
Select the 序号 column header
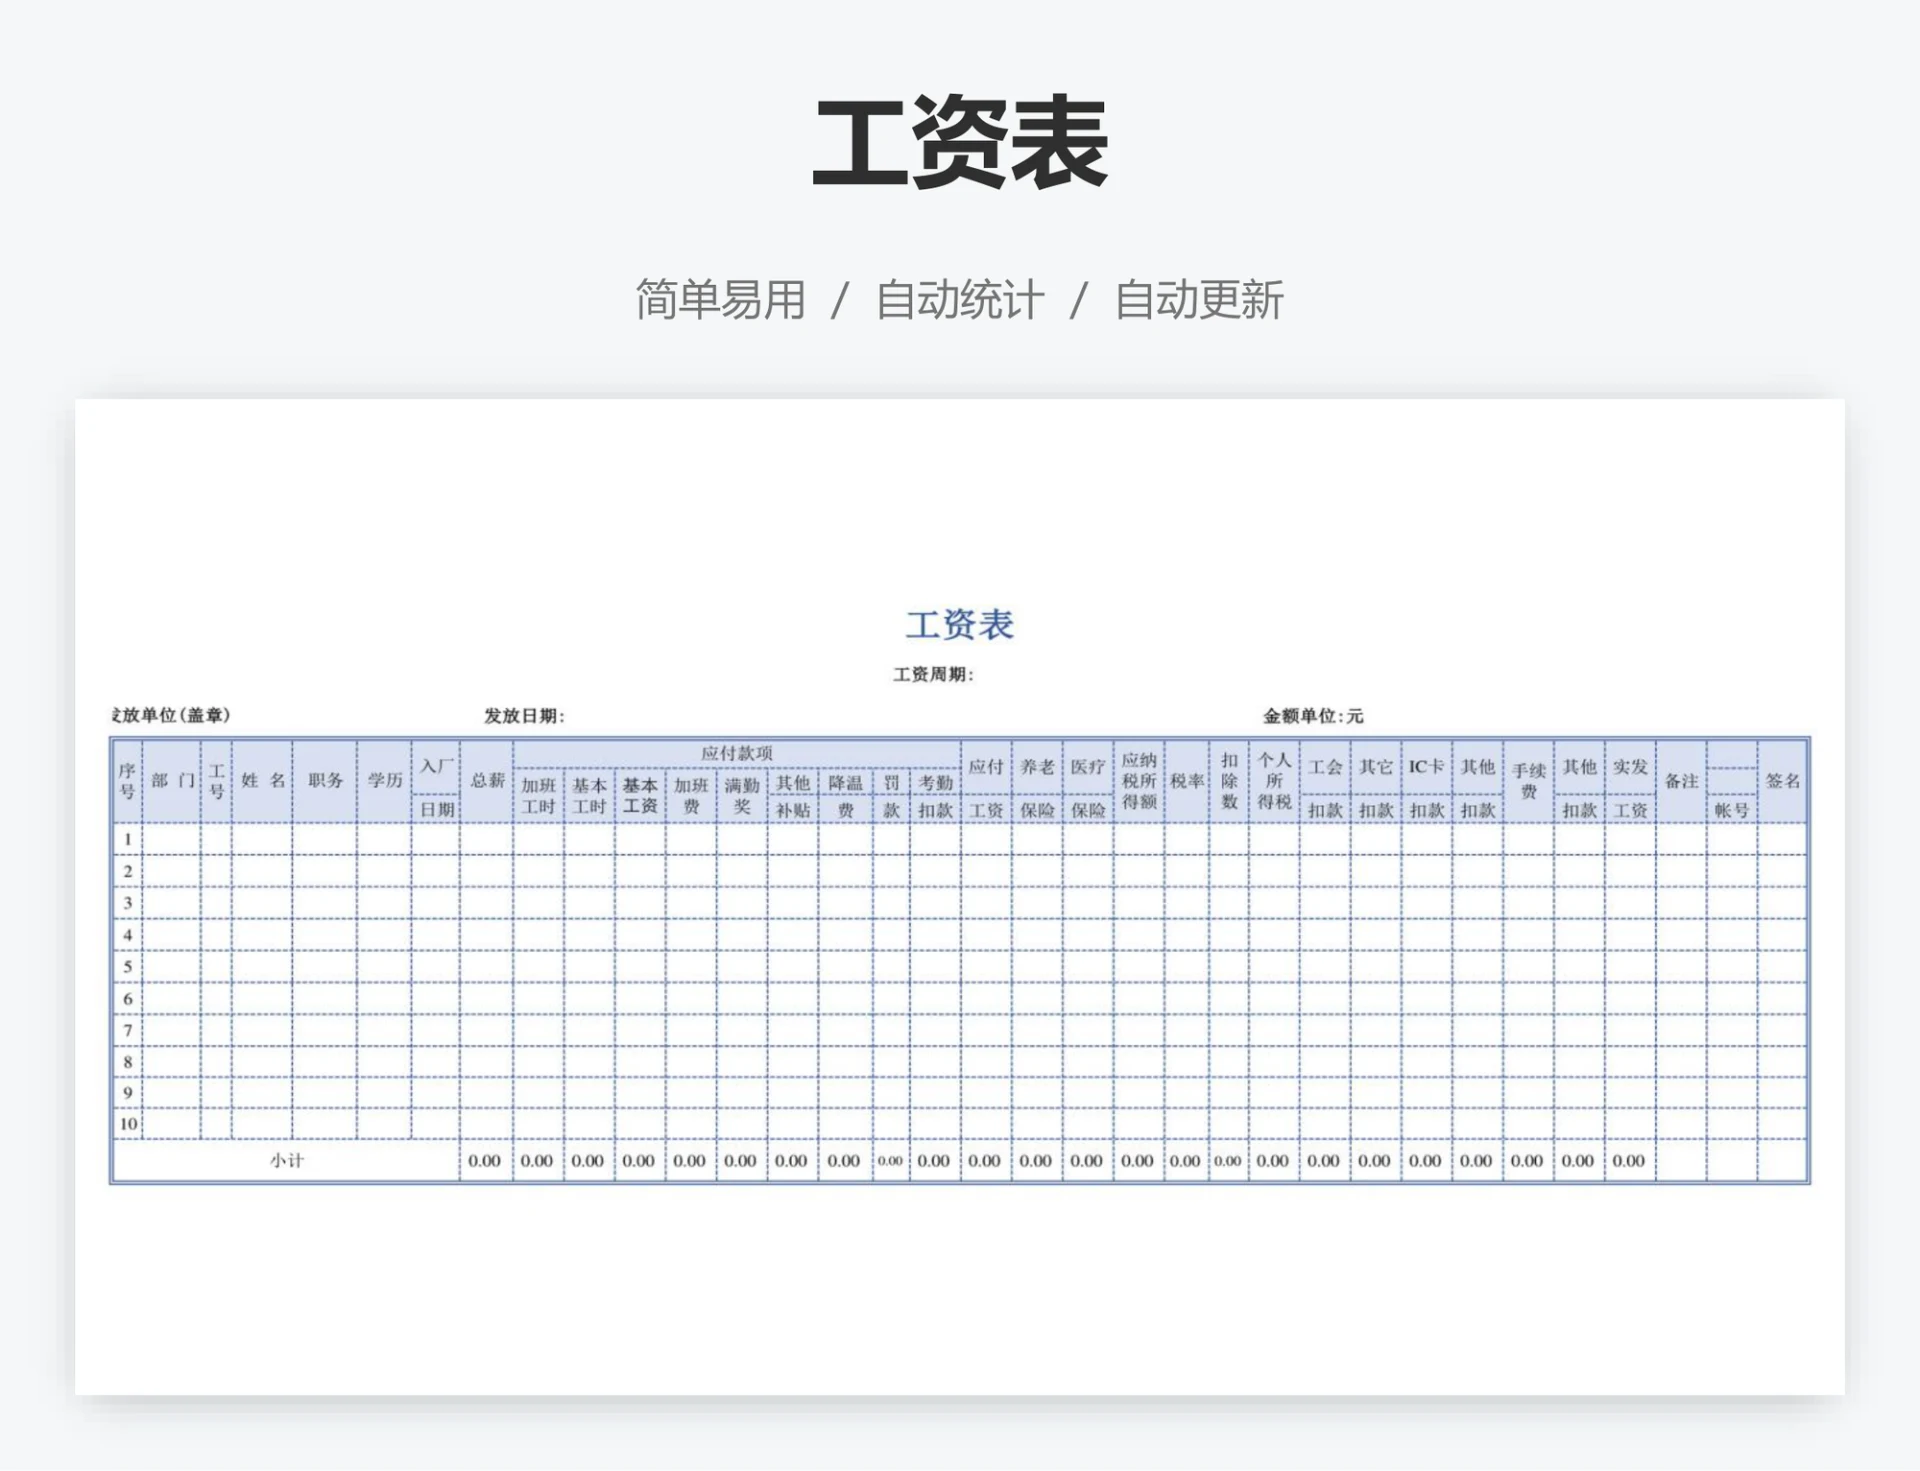[x=127, y=781]
